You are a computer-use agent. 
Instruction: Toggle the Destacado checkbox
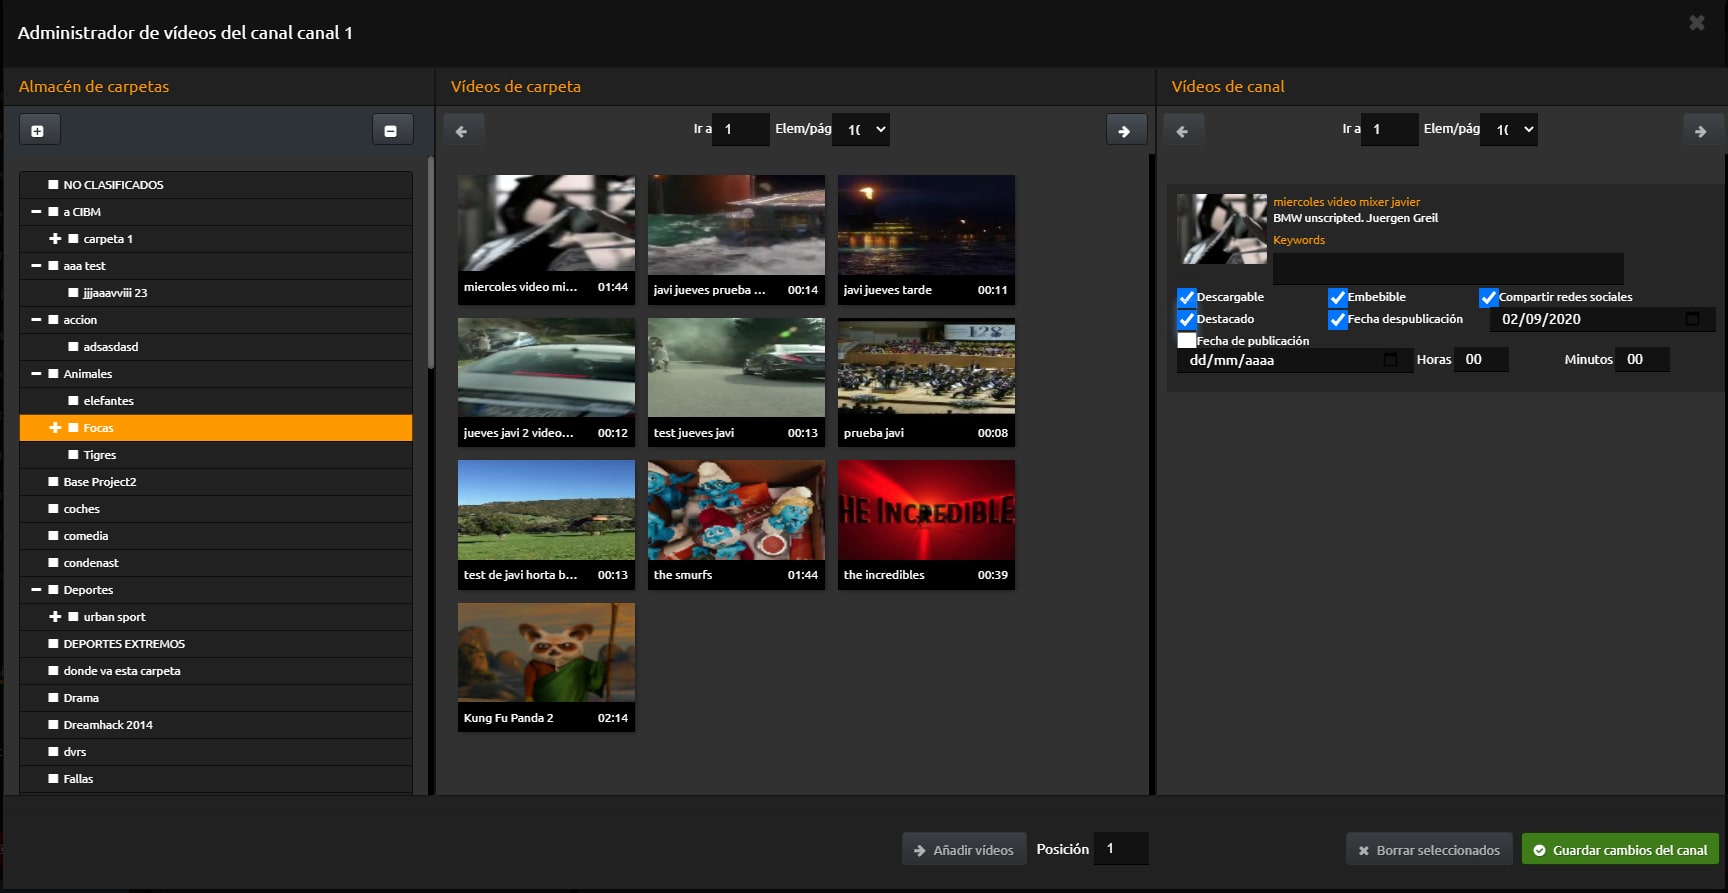(1187, 319)
